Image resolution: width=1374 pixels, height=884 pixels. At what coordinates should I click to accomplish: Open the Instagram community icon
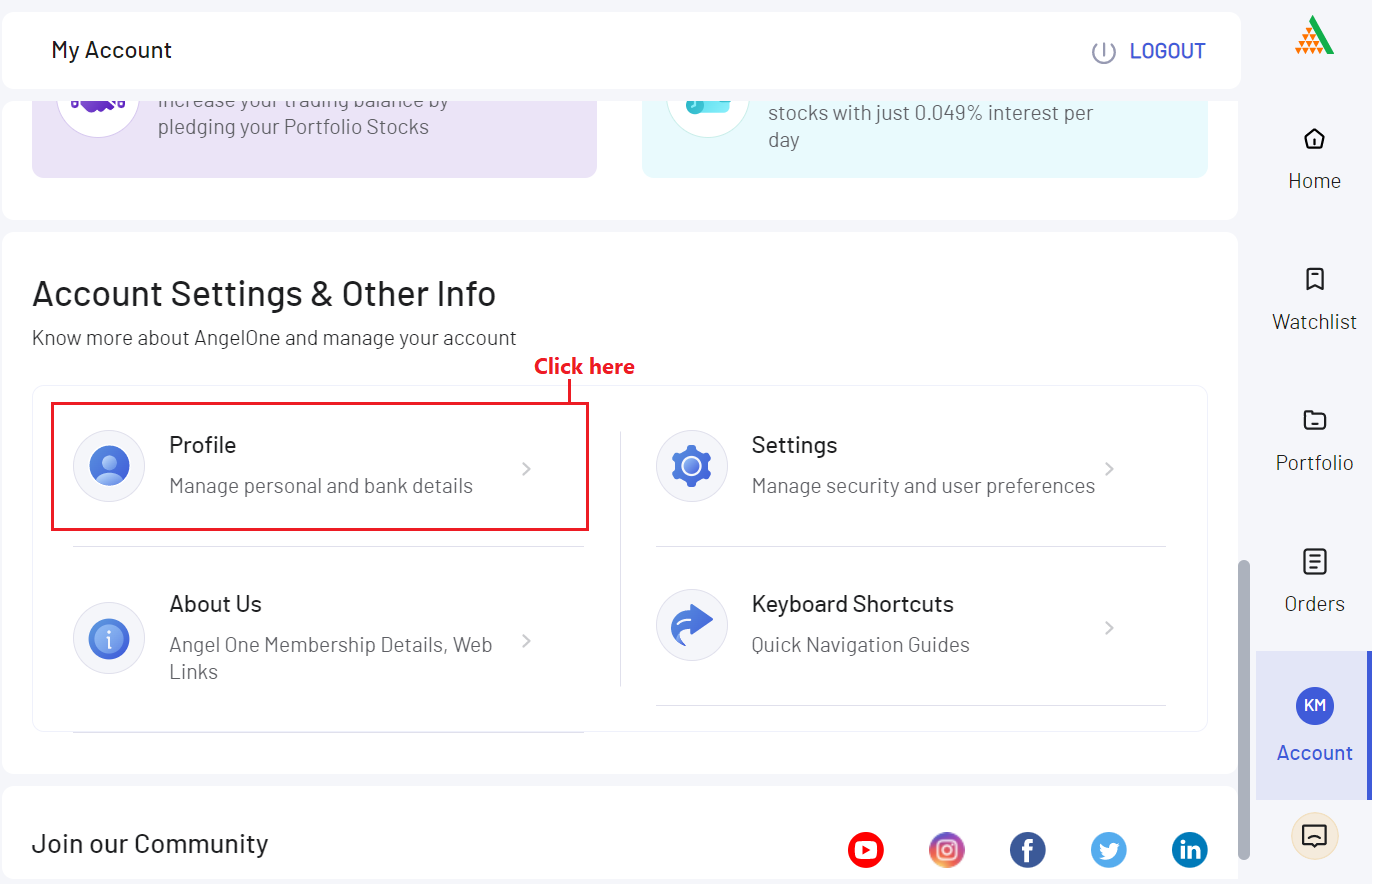click(946, 850)
